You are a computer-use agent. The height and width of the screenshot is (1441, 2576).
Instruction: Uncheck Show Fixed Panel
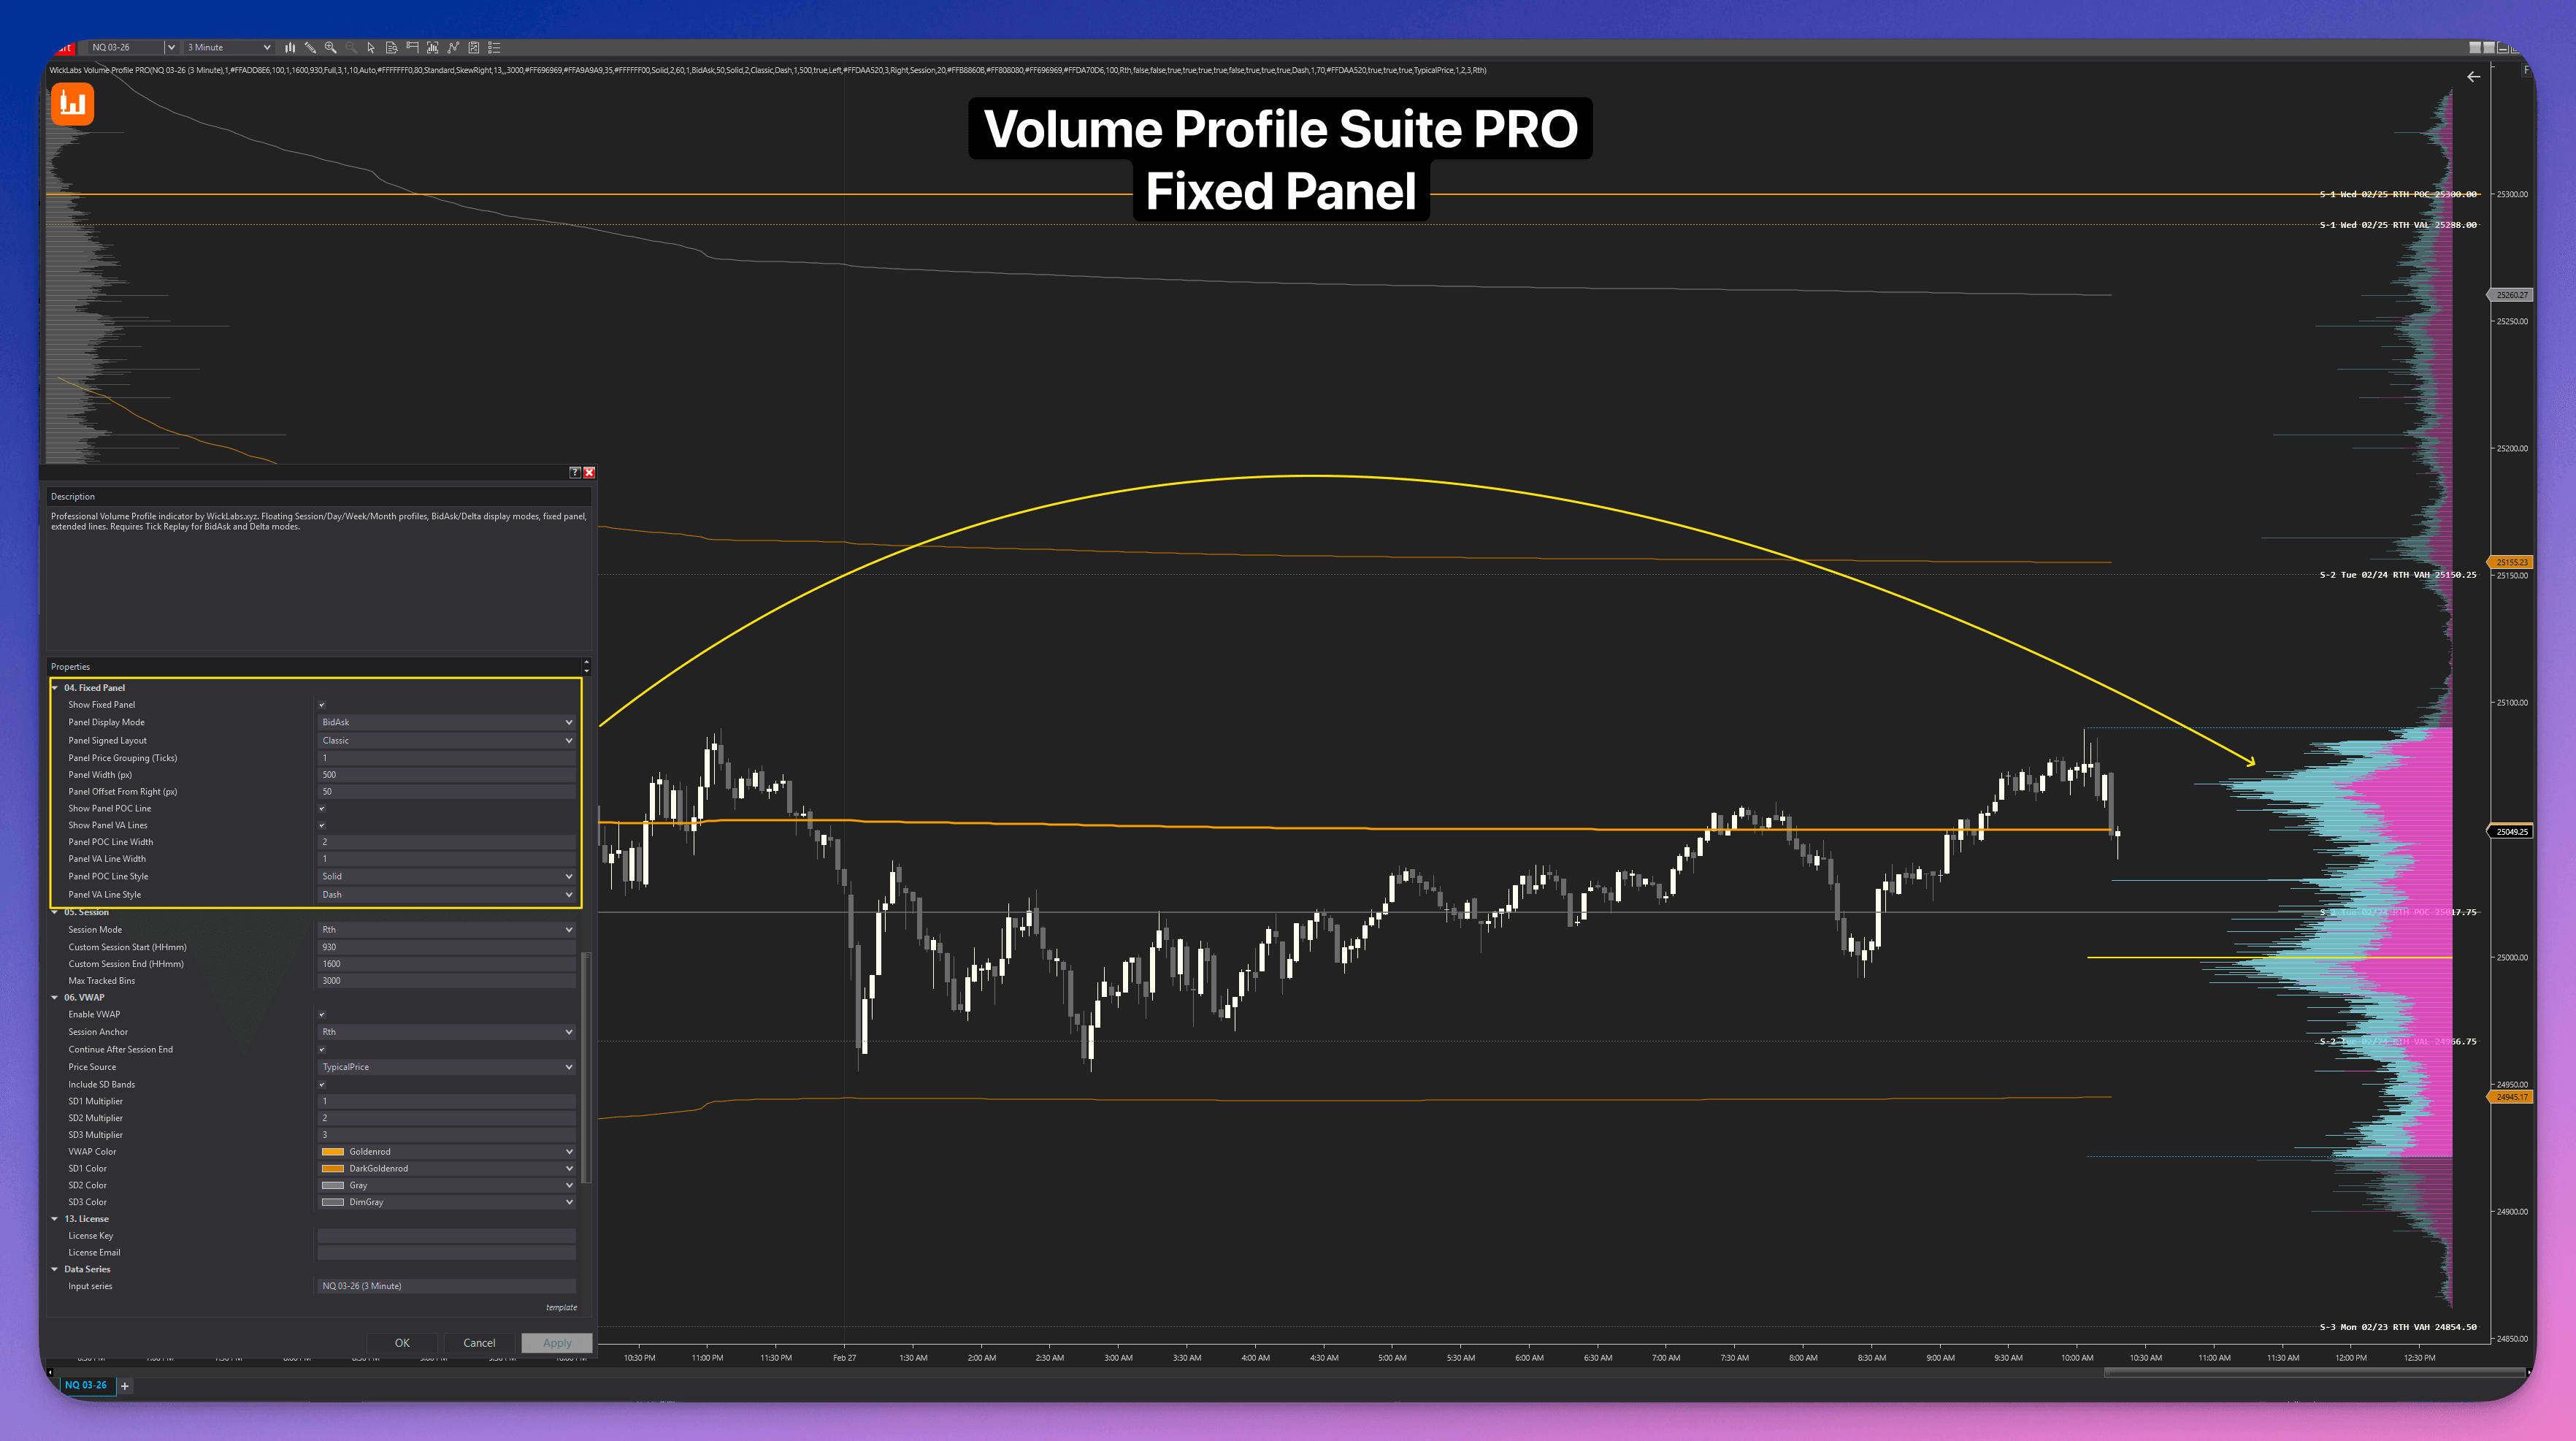[x=322, y=704]
